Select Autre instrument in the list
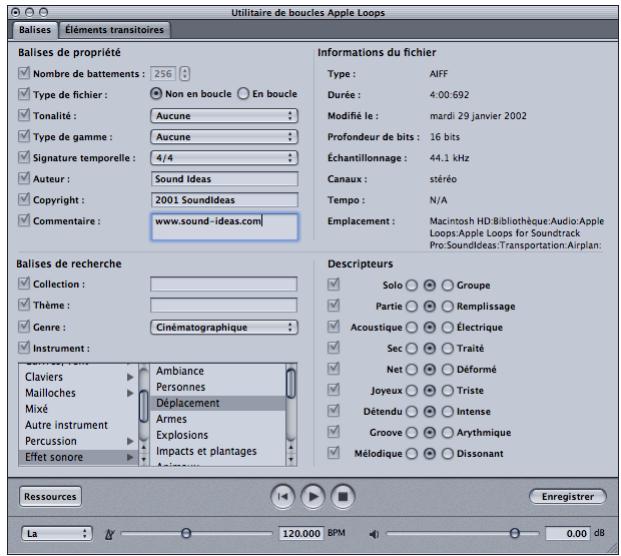621x556 pixels. (78, 425)
